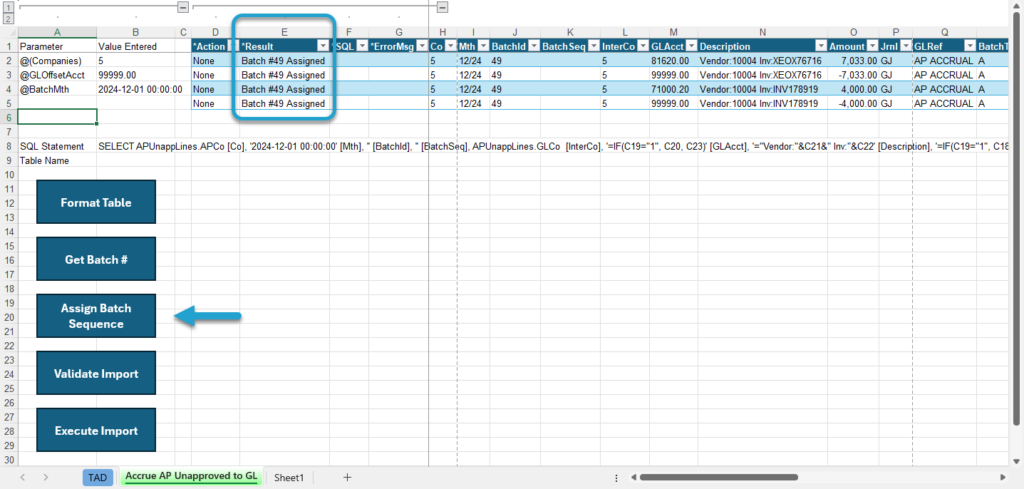Open the GLRef column filter dropdown
1024x489 pixels.
(969, 46)
